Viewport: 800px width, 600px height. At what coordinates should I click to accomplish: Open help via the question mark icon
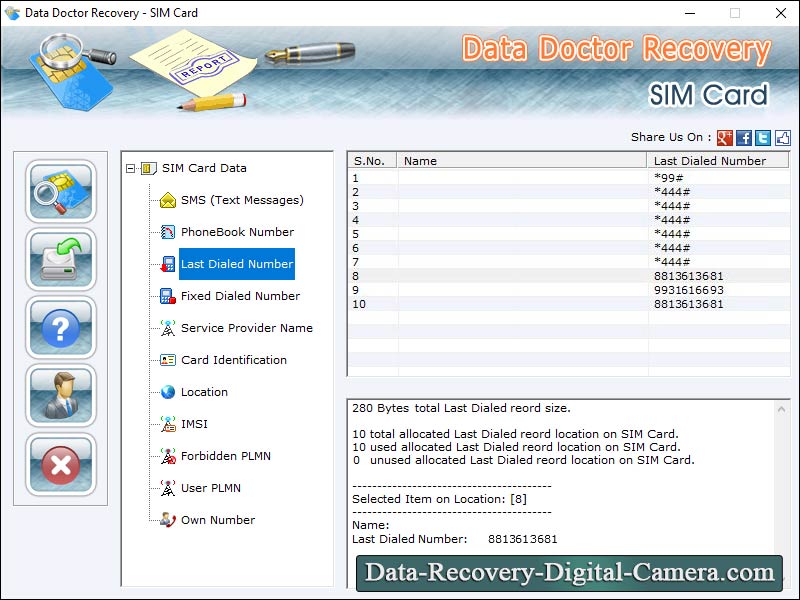[x=61, y=328]
